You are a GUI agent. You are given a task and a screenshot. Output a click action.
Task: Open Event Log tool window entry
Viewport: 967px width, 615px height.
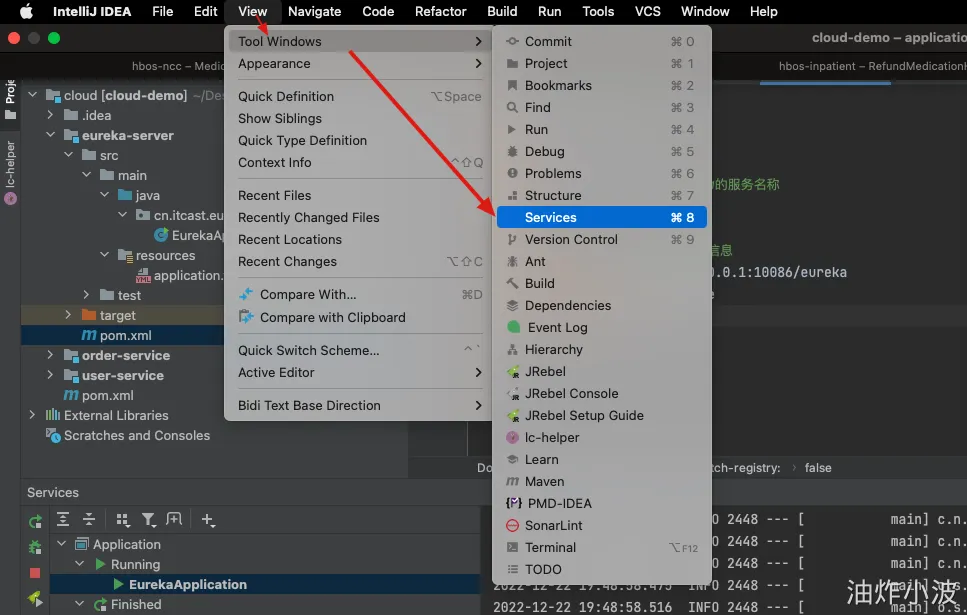pos(601,328)
